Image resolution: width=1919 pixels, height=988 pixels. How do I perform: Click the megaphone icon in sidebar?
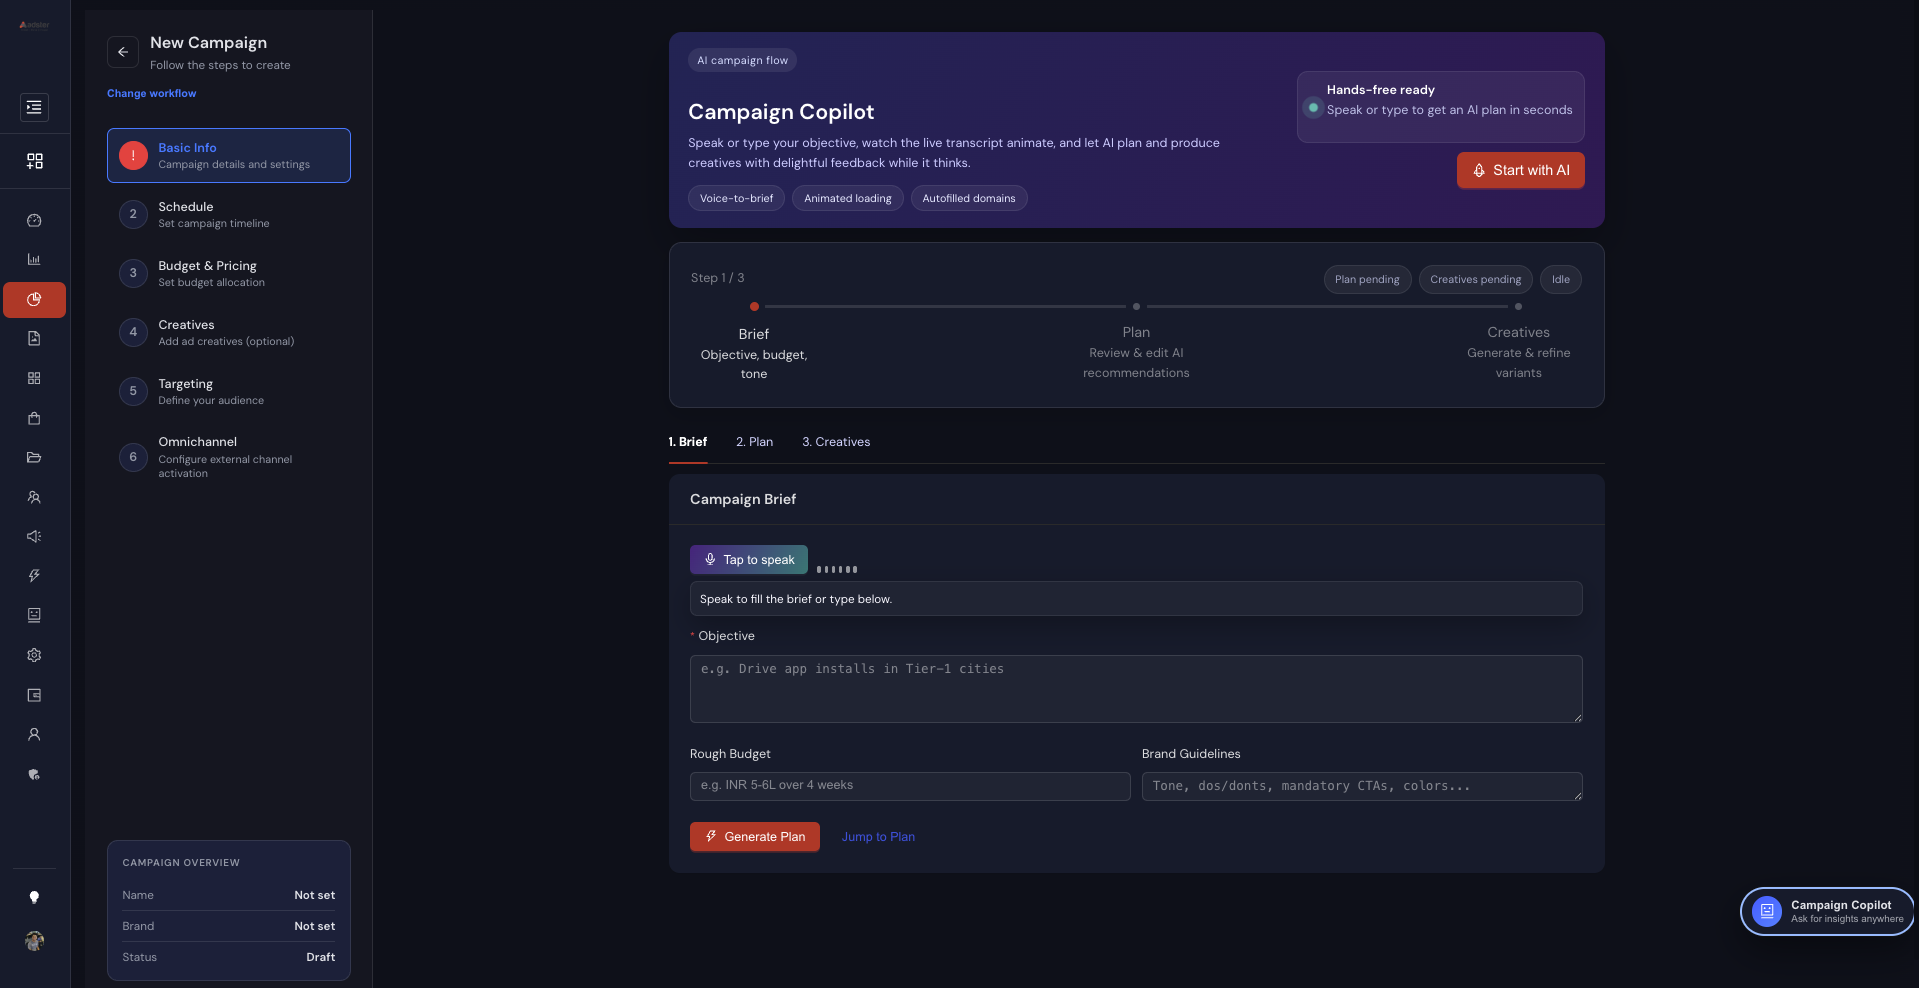coord(34,536)
